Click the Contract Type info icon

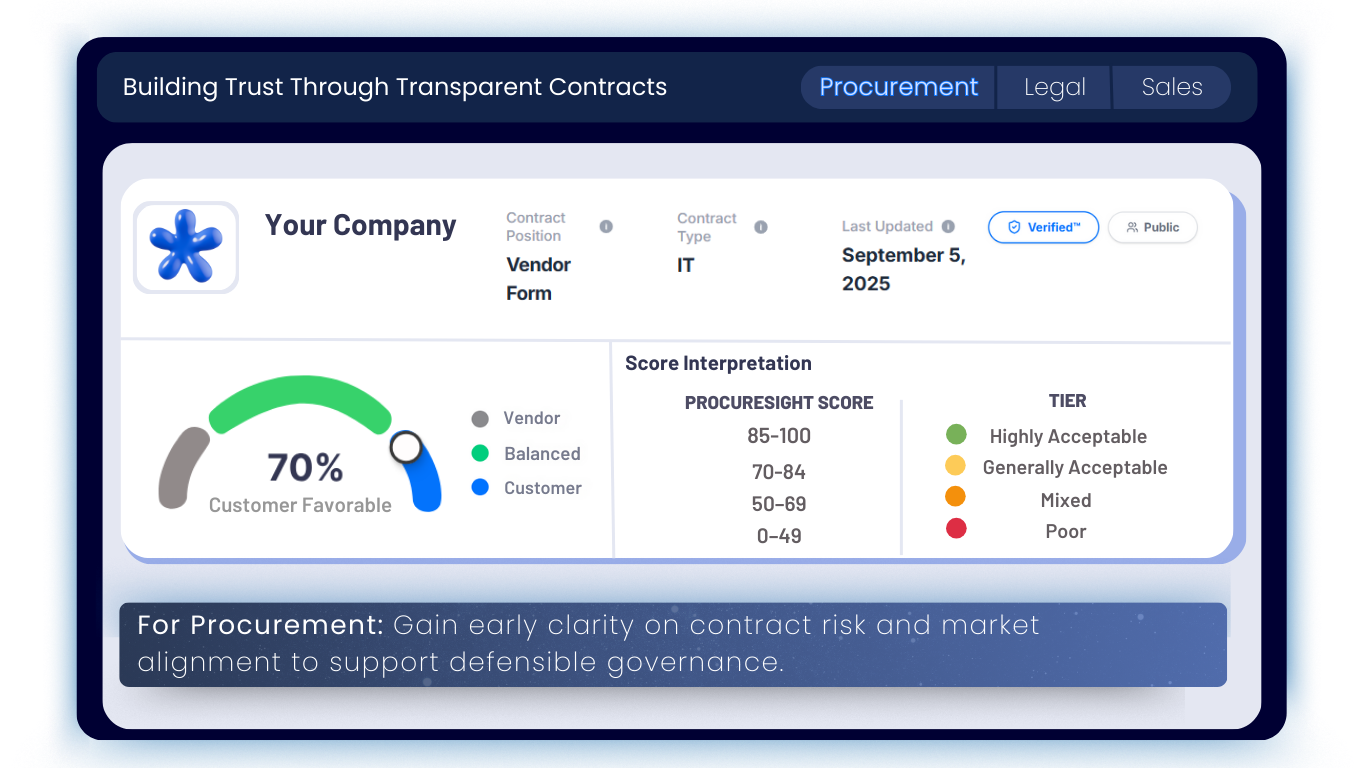(x=763, y=226)
